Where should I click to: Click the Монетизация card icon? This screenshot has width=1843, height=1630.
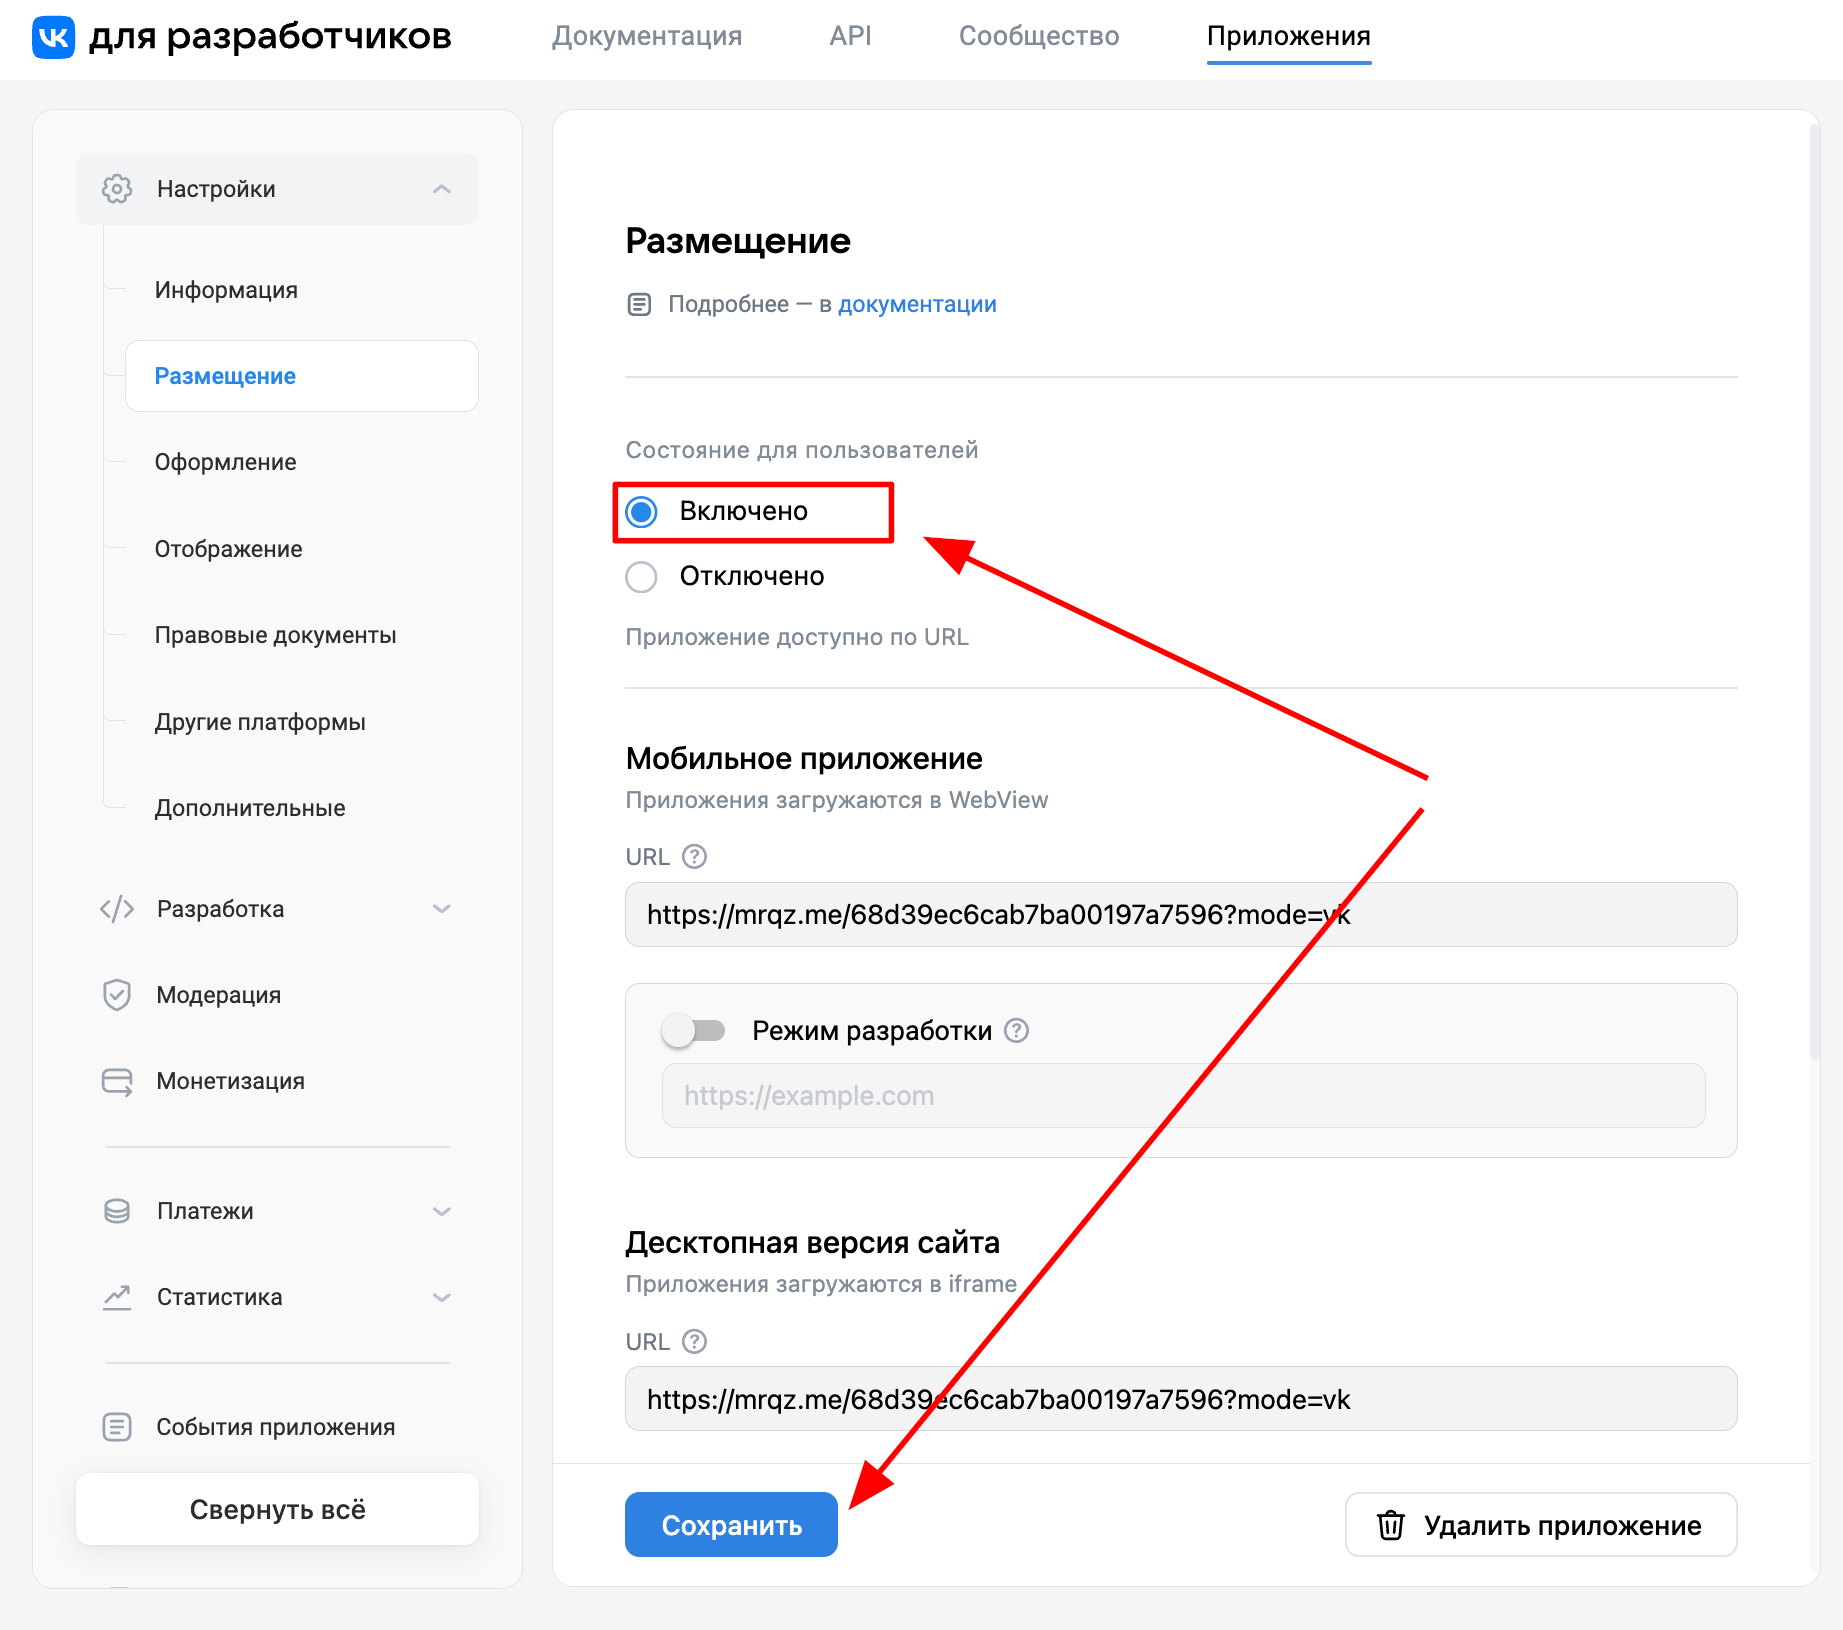(x=117, y=1081)
